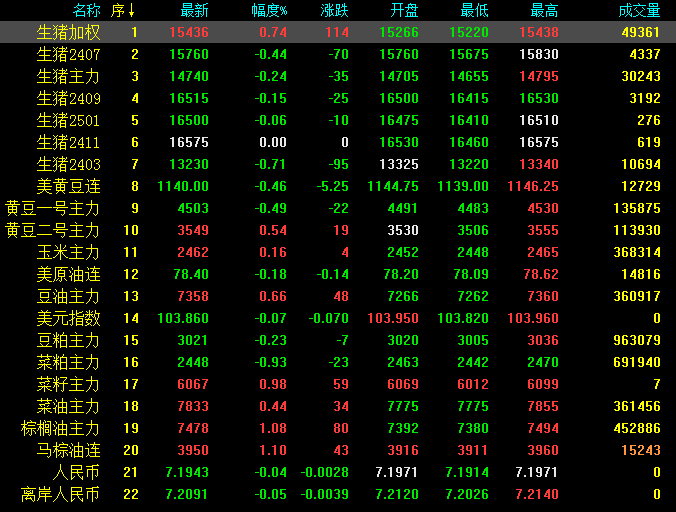Select the 生猪2407 contract
This screenshot has width=676, height=512.
[x=69, y=54]
